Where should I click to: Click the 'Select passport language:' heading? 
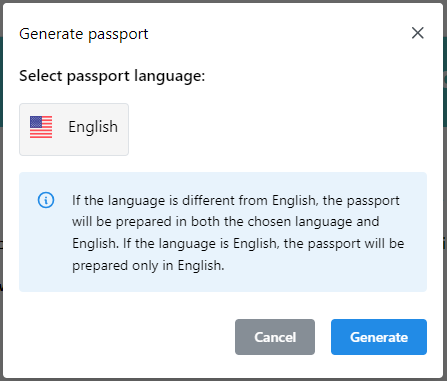click(x=112, y=76)
